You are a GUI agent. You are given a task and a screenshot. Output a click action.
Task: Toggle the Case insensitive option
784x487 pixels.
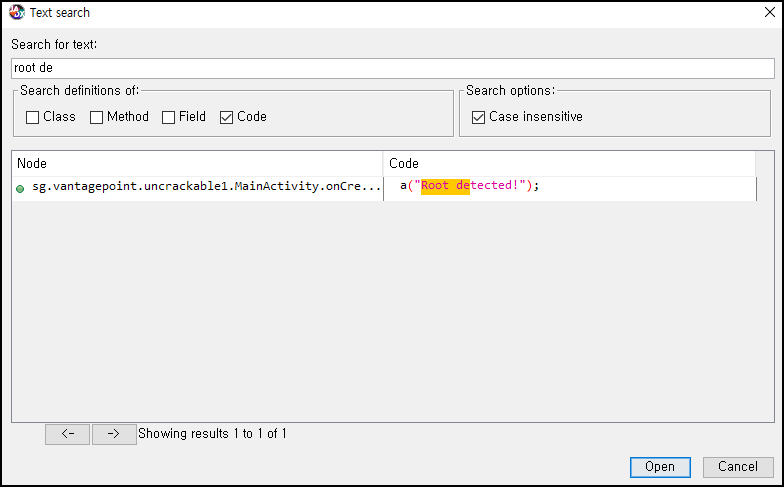478,118
